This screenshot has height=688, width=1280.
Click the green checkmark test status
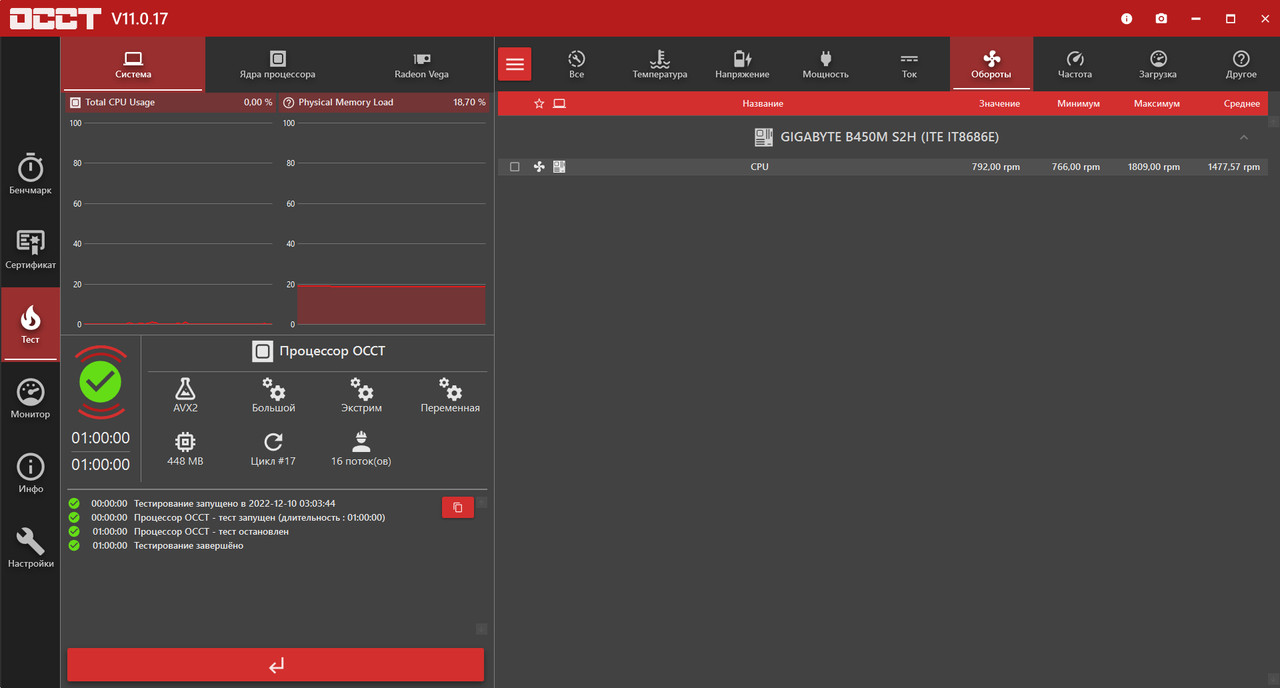100,381
